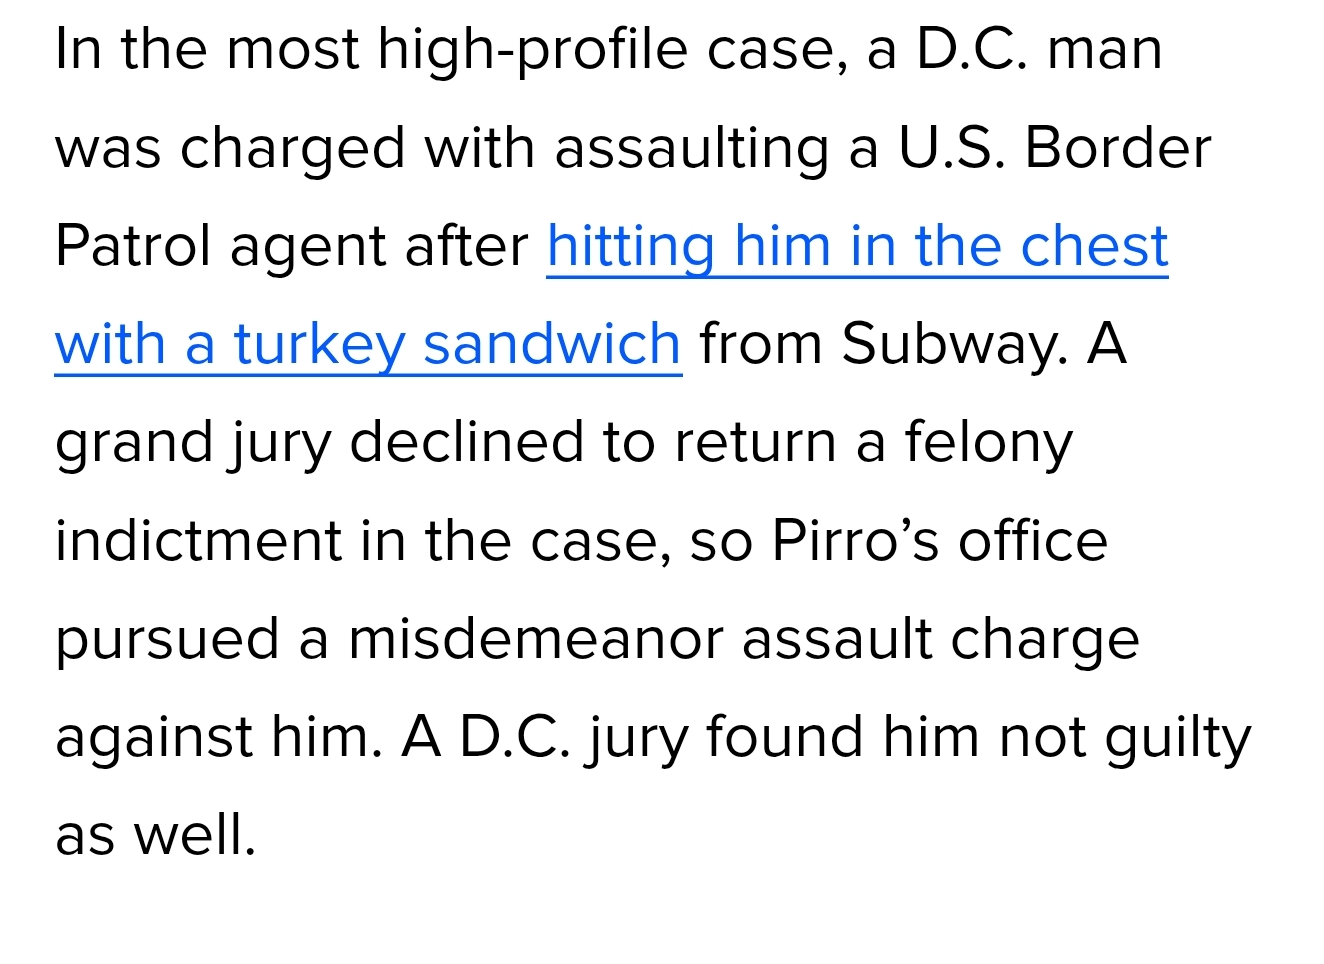Click the word "against" in the paragraph

click(x=153, y=738)
